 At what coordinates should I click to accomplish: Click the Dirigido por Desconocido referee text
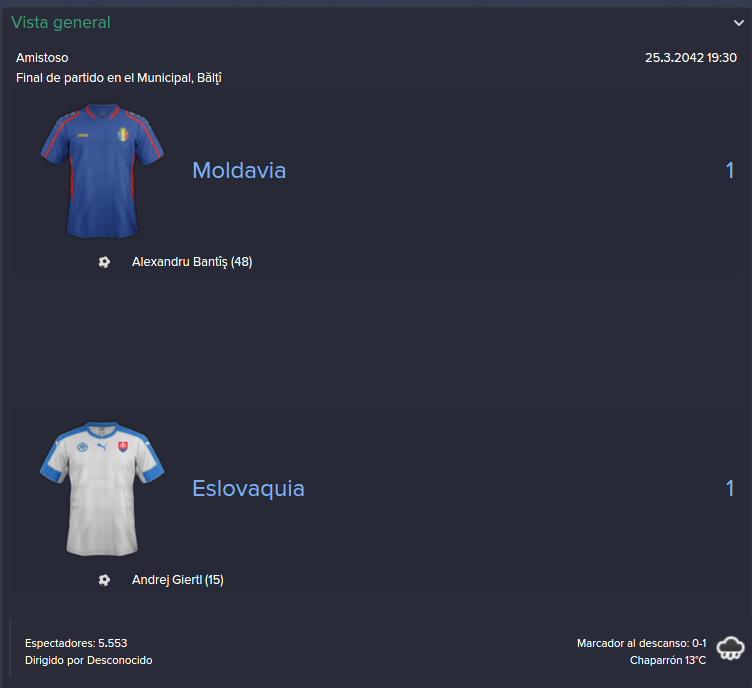click(x=89, y=660)
